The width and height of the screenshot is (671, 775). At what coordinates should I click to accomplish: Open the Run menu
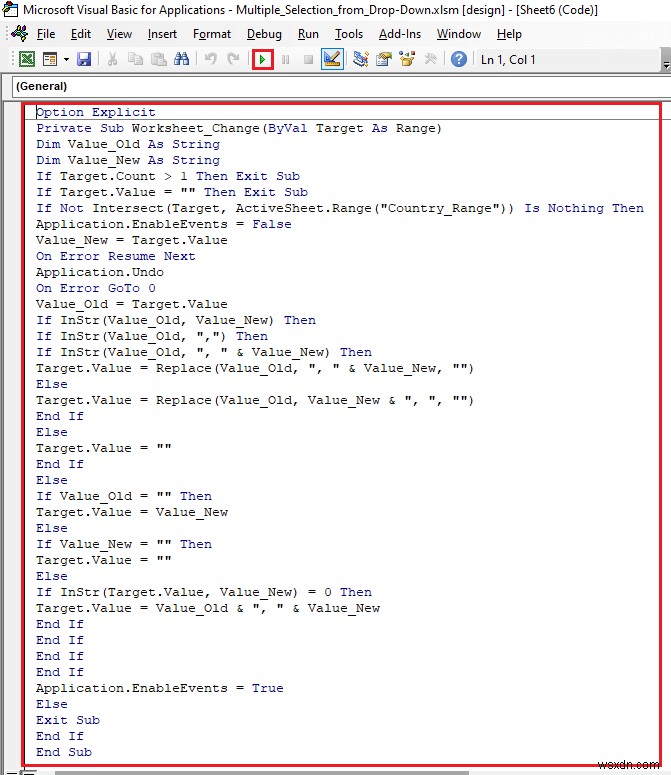[308, 34]
